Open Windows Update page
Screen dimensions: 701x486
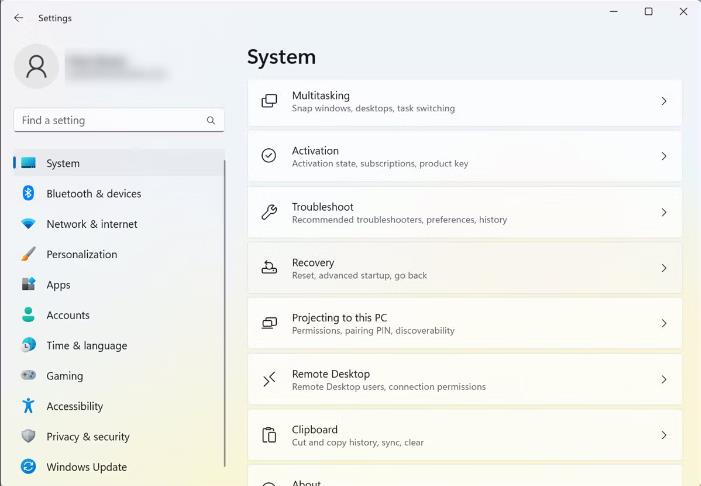118,467
